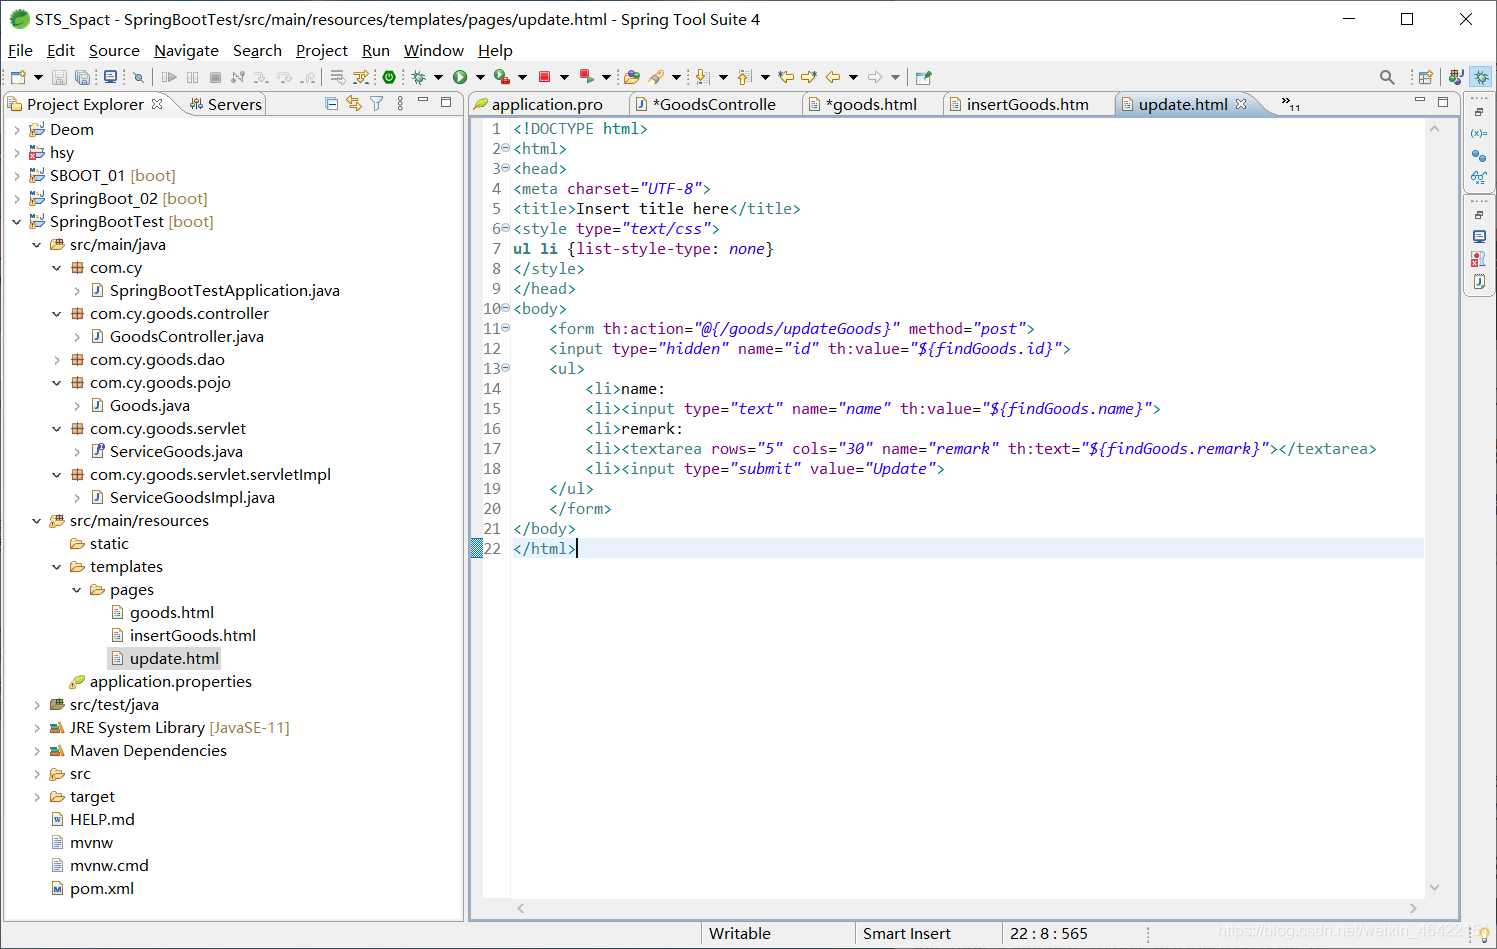This screenshot has width=1497, height=949.
Task: Click the Resume debug icon
Action: pyautogui.click(x=169, y=77)
